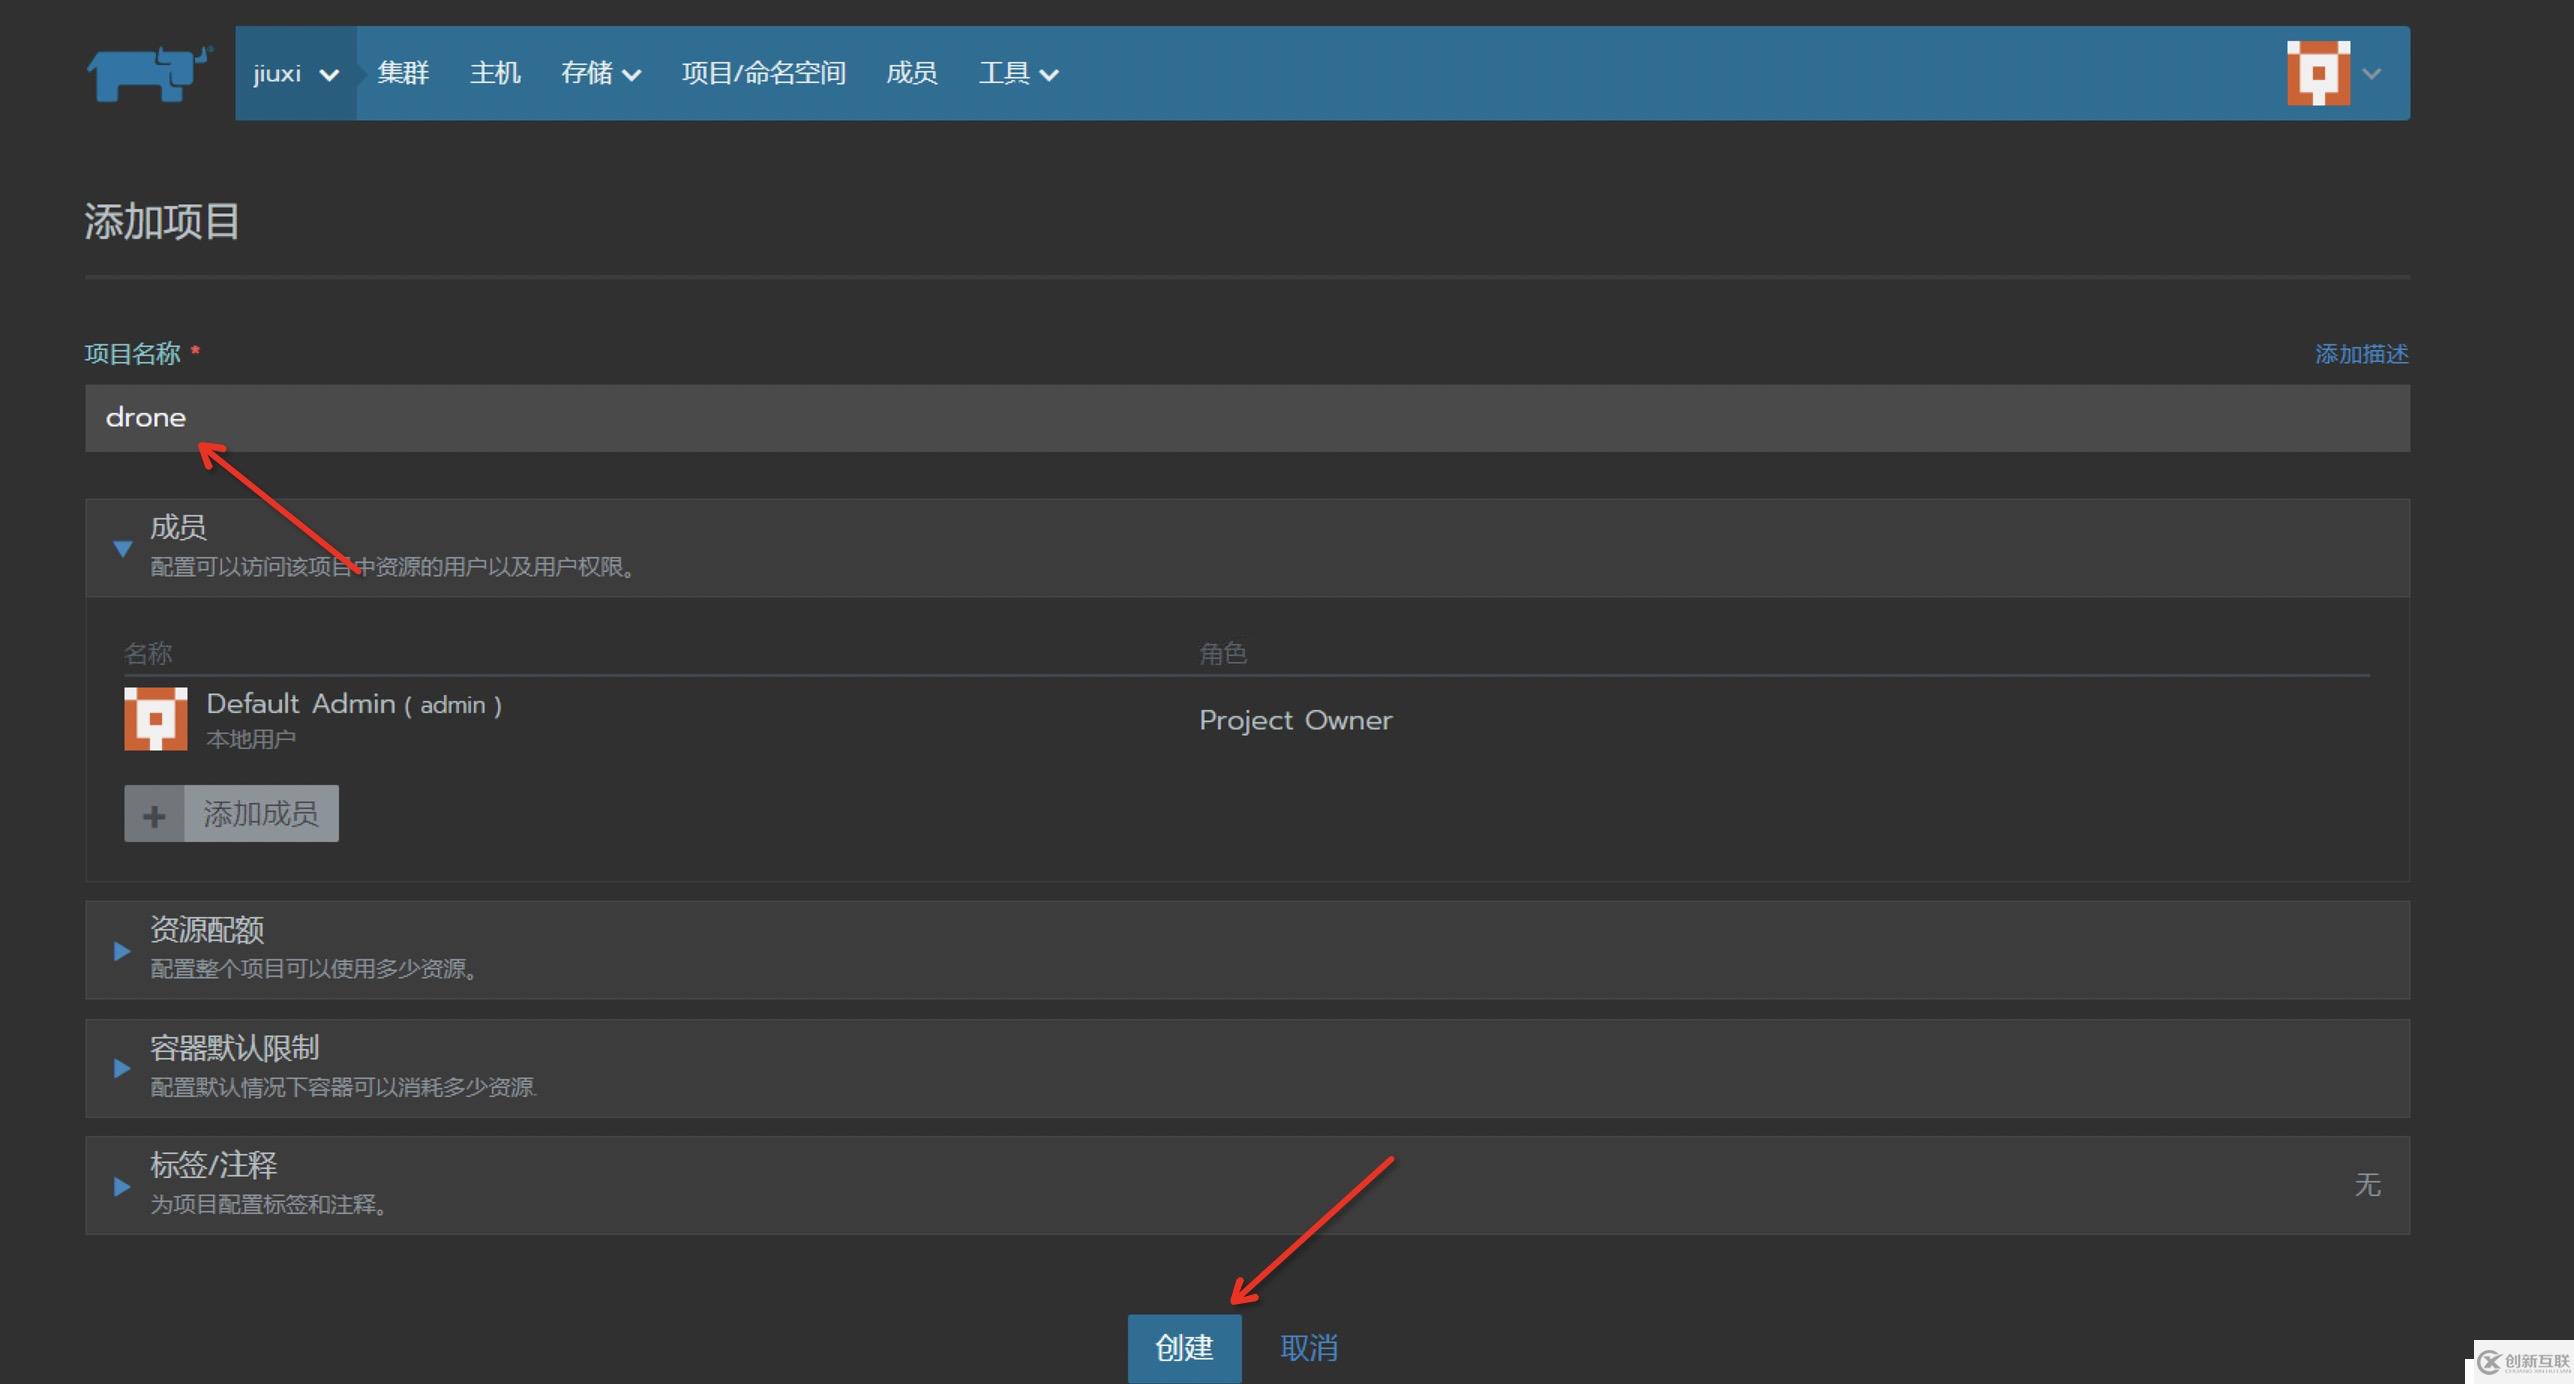Open the 工具 tools dropdown menu
Image resolution: width=2574 pixels, height=1384 pixels.
point(1018,74)
